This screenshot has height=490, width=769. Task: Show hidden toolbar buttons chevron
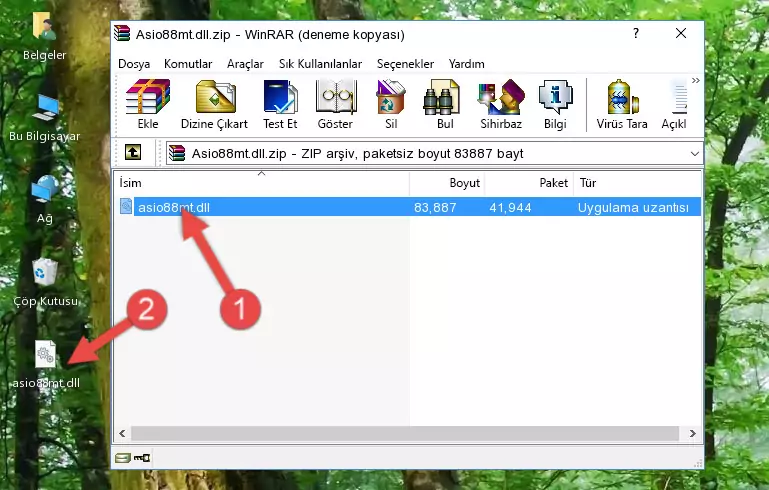[695, 80]
